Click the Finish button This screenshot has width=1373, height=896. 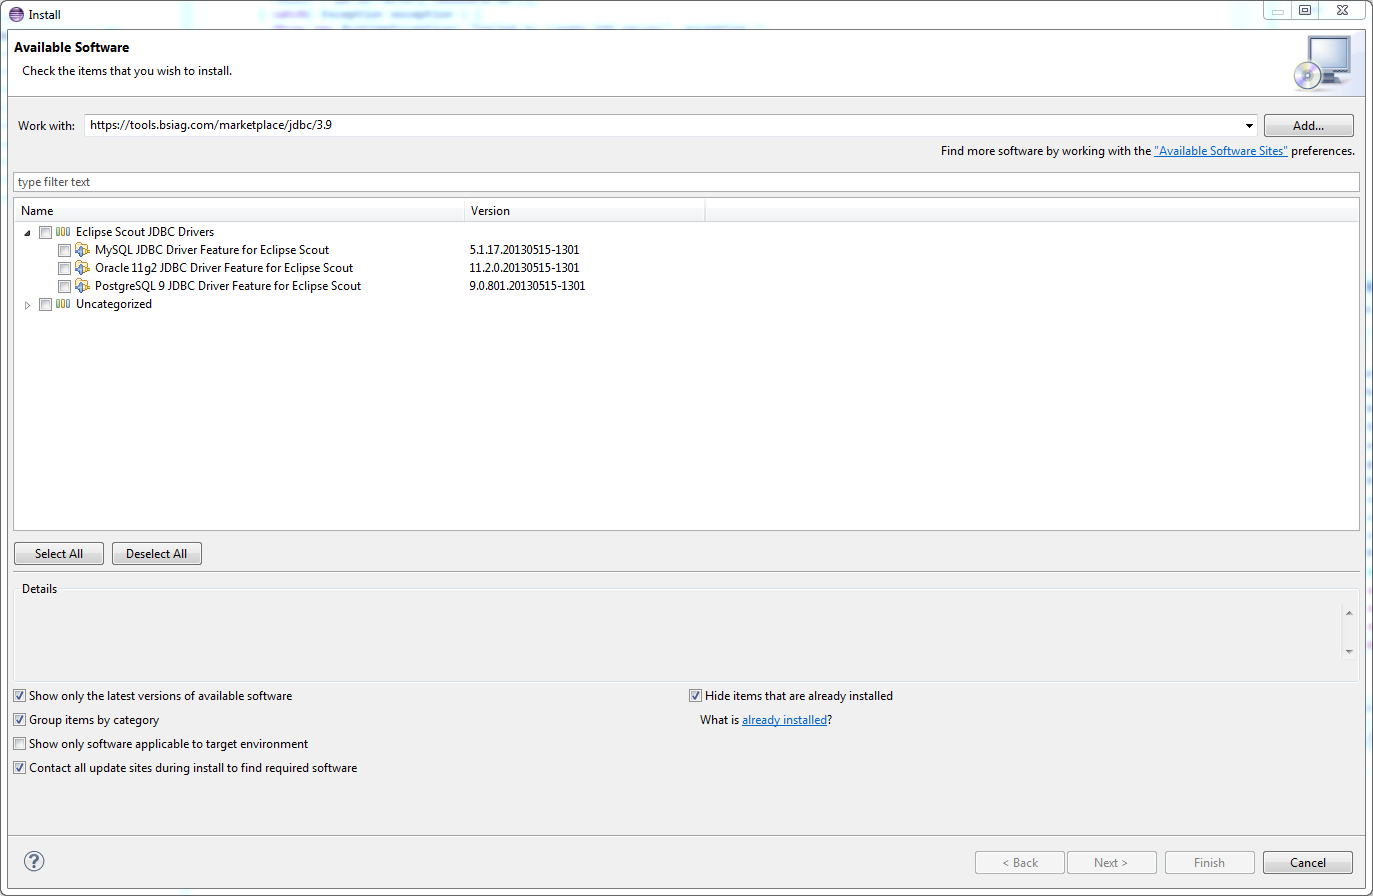(1209, 863)
